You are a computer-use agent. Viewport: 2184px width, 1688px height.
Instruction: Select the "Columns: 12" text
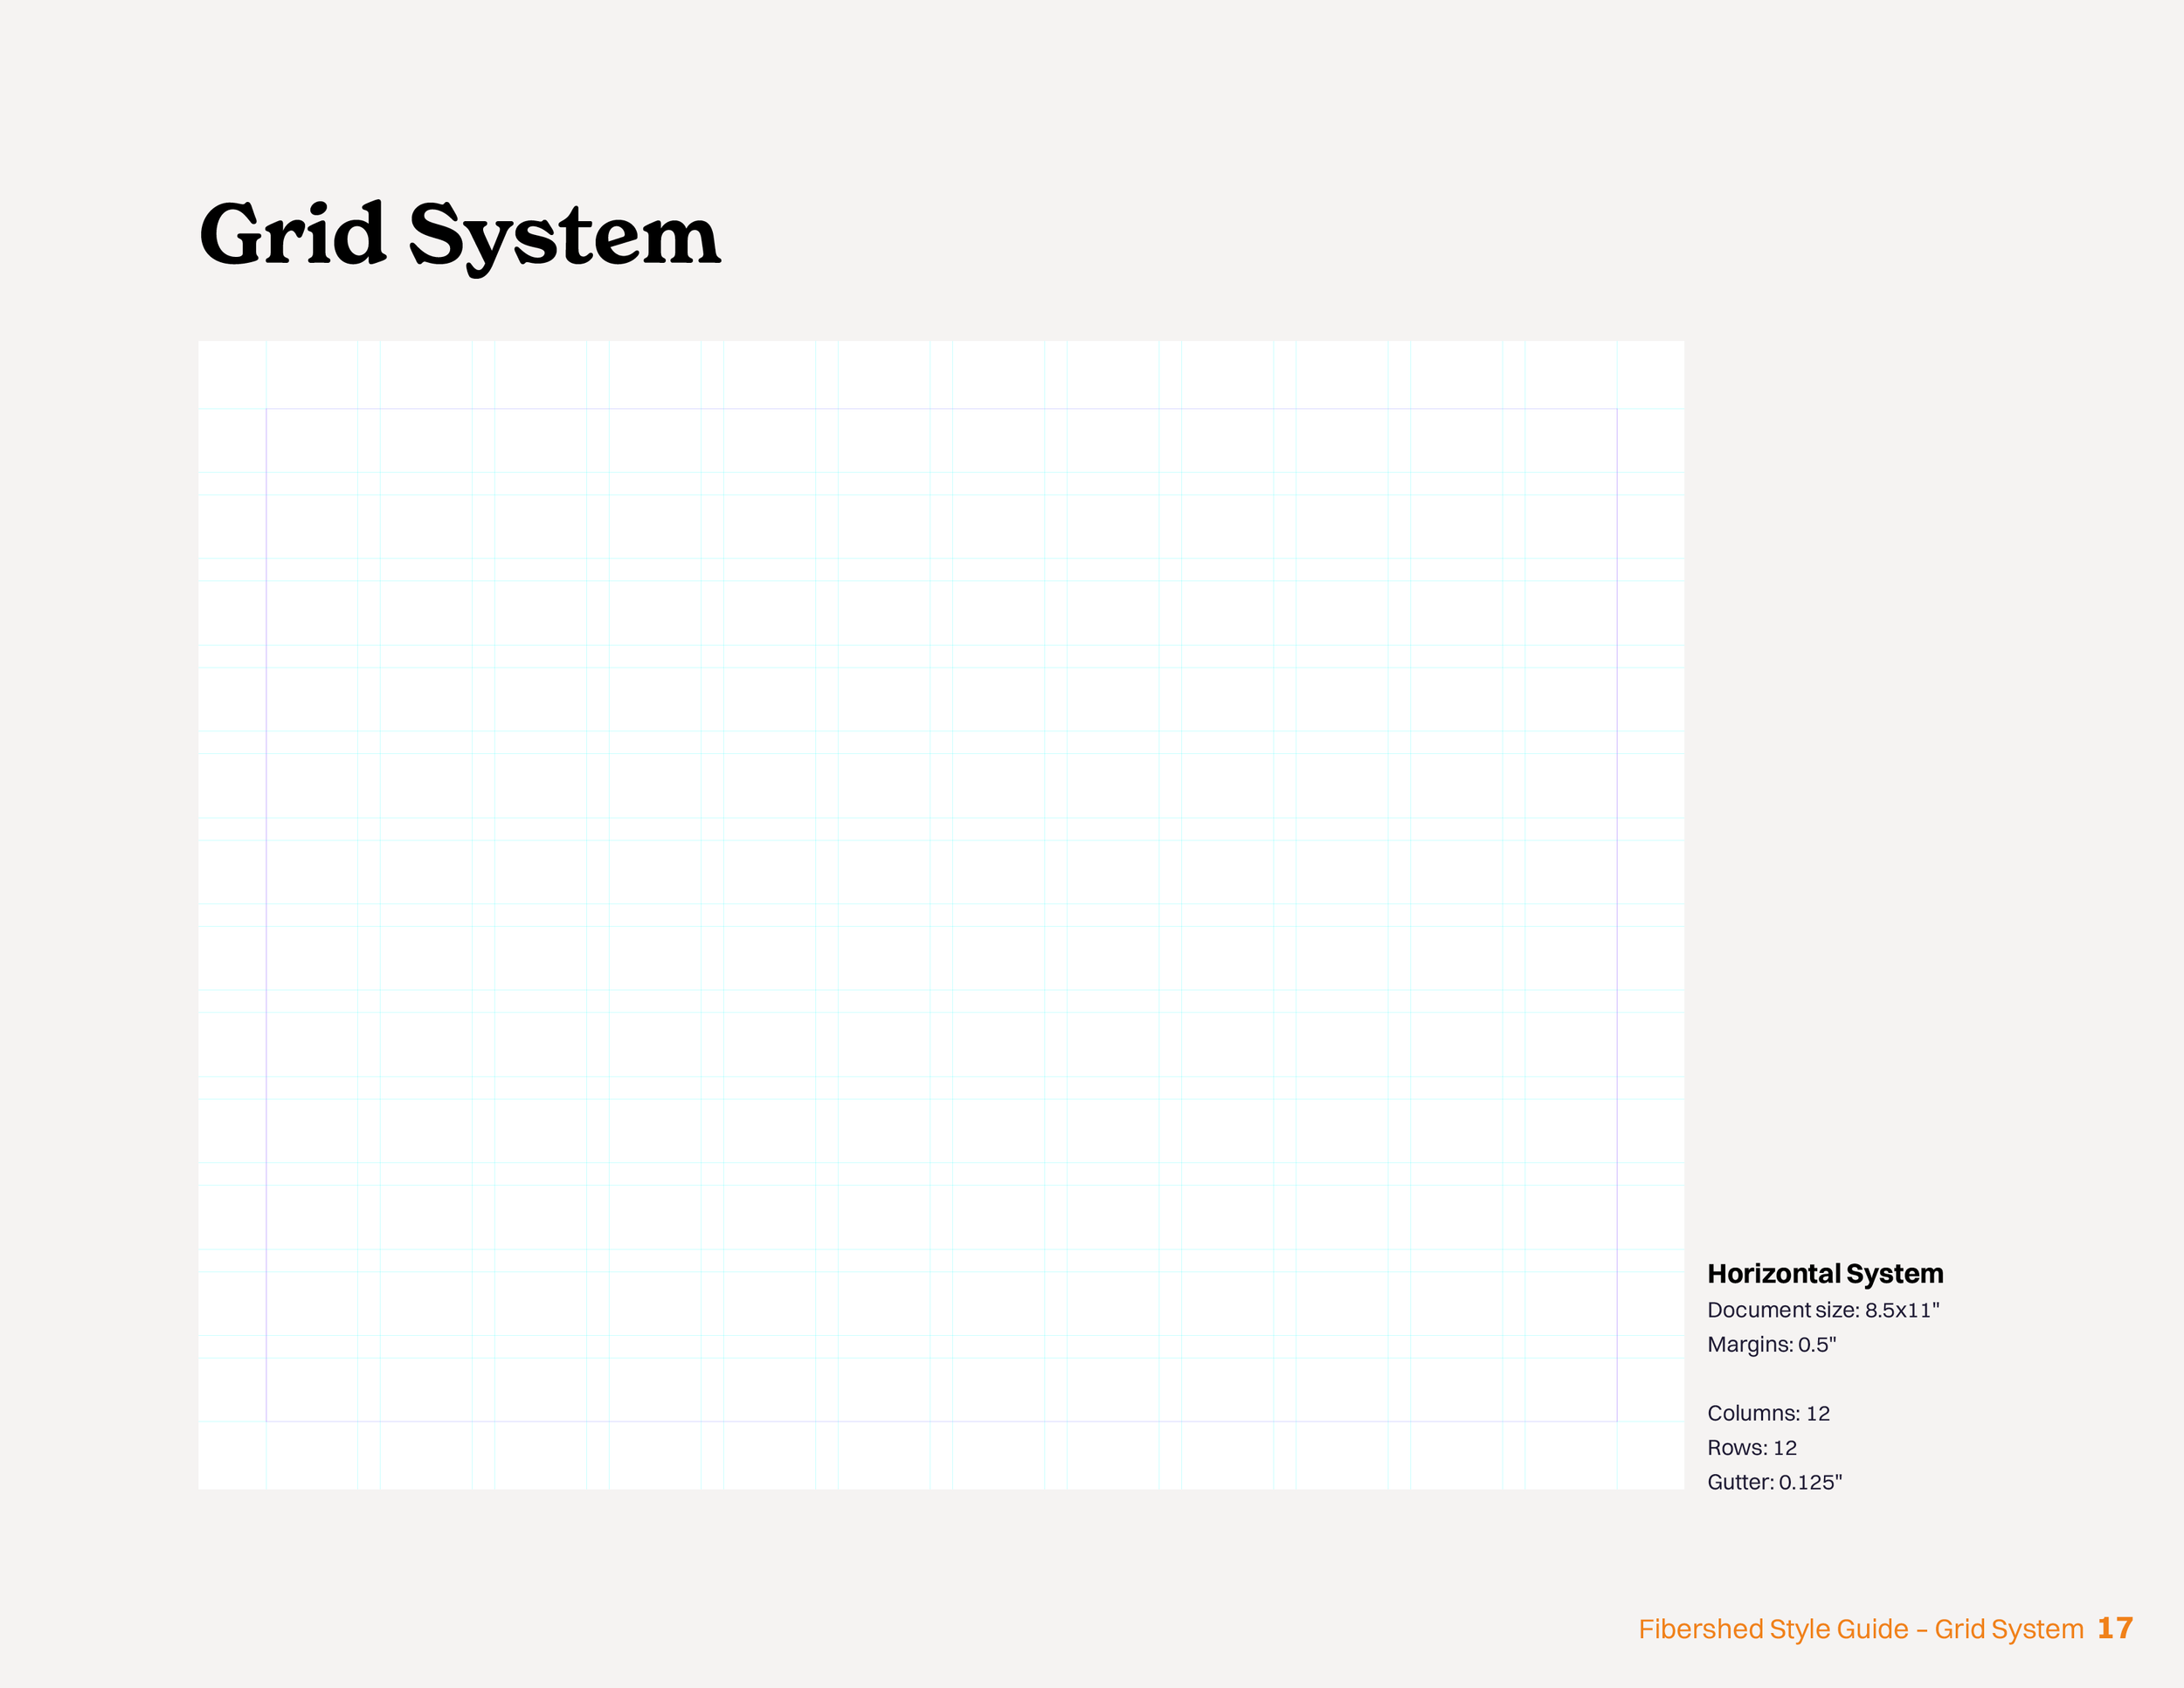(x=1768, y=1413)
